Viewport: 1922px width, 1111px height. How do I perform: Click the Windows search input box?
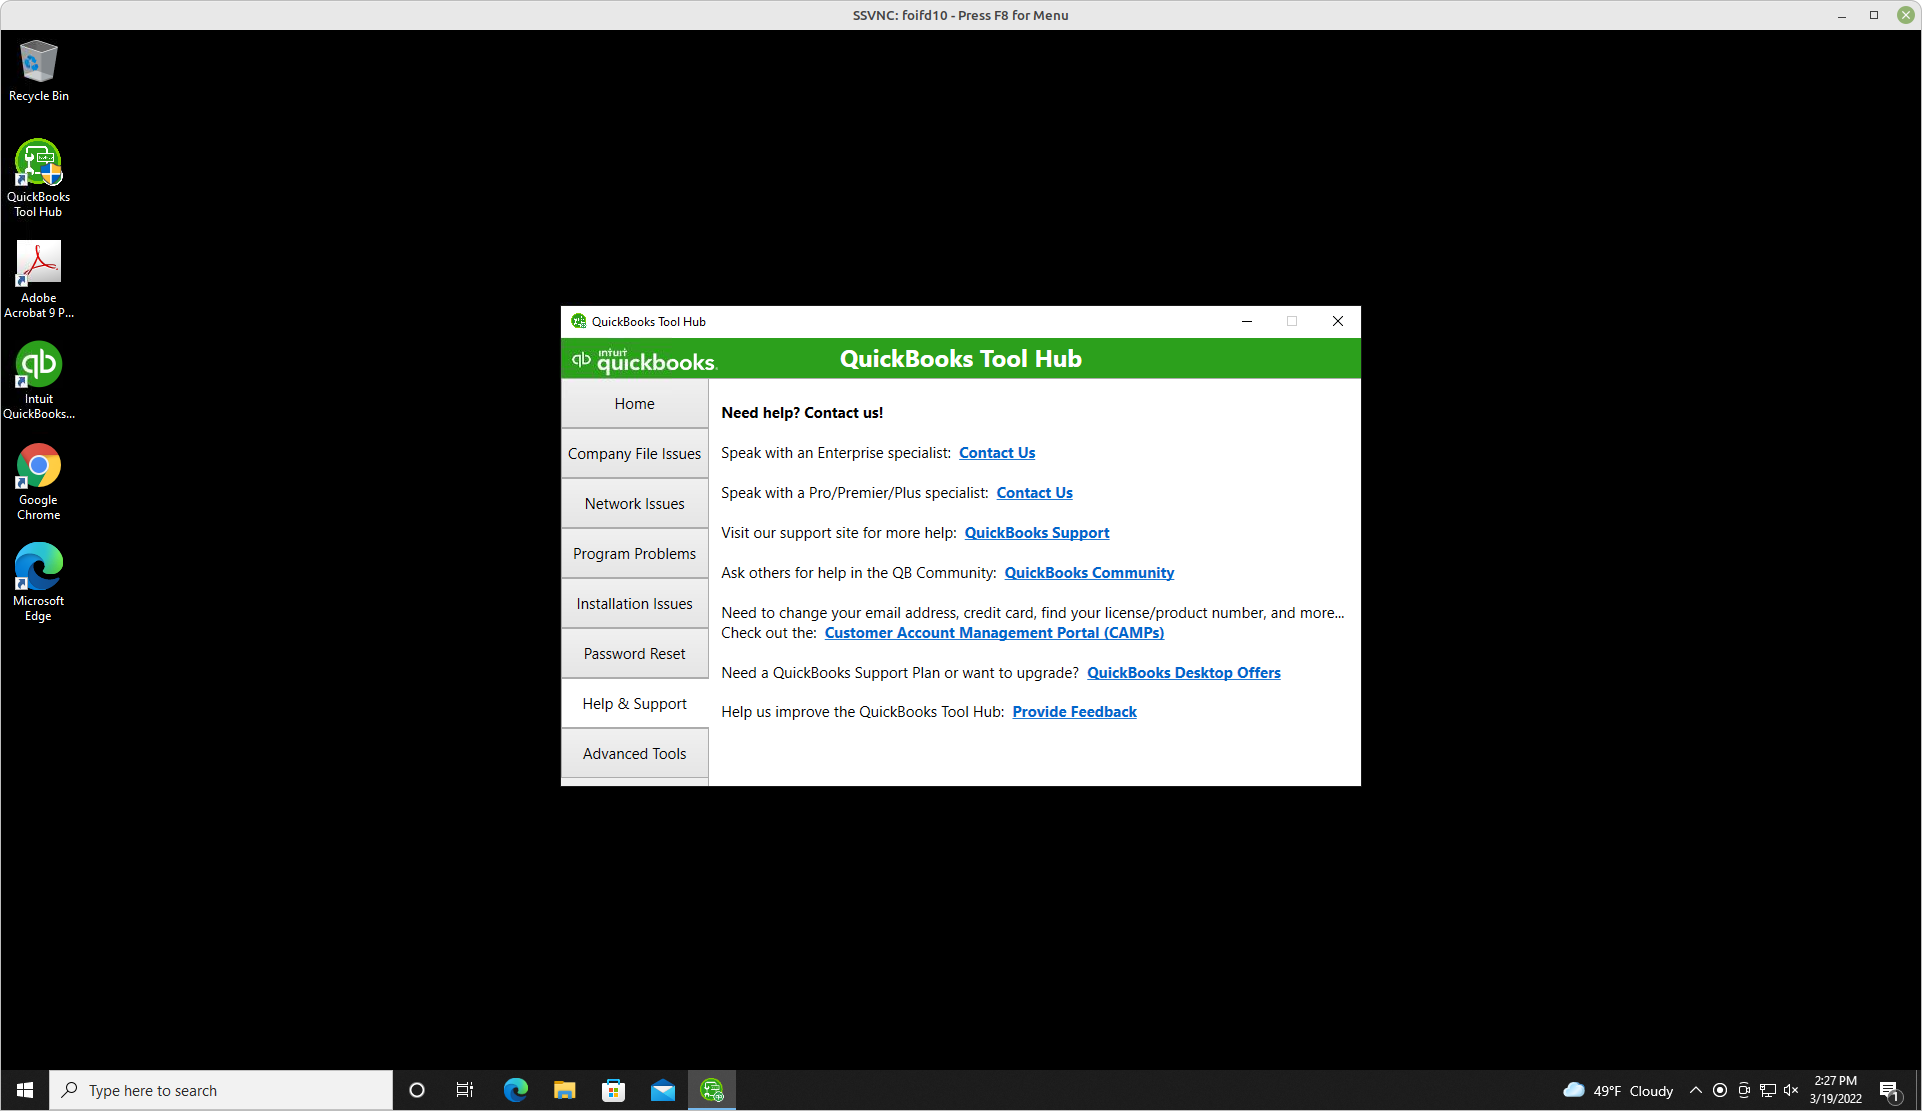230,1090
